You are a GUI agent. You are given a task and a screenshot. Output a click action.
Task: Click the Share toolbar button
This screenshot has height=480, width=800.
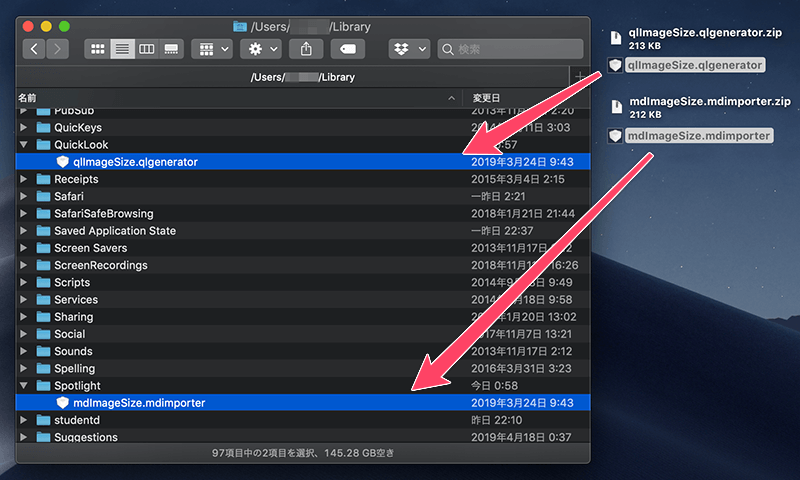tap(306, 49)
